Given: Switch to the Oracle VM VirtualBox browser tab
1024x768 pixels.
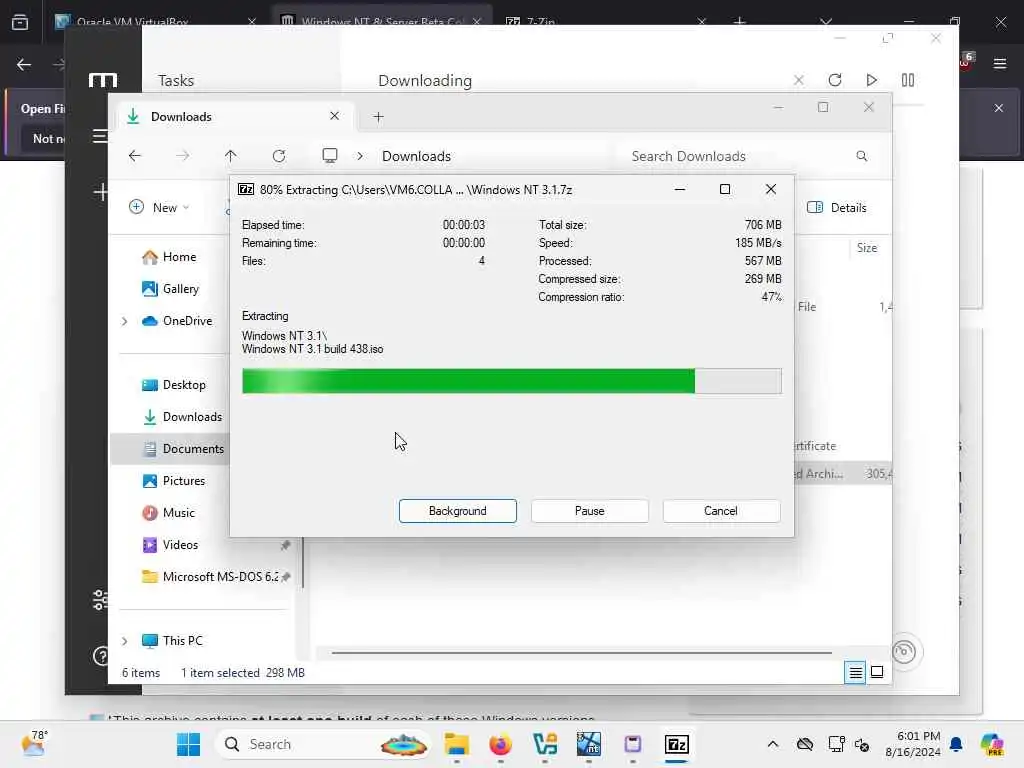Looking at the screenshot, I should [154, 22].
